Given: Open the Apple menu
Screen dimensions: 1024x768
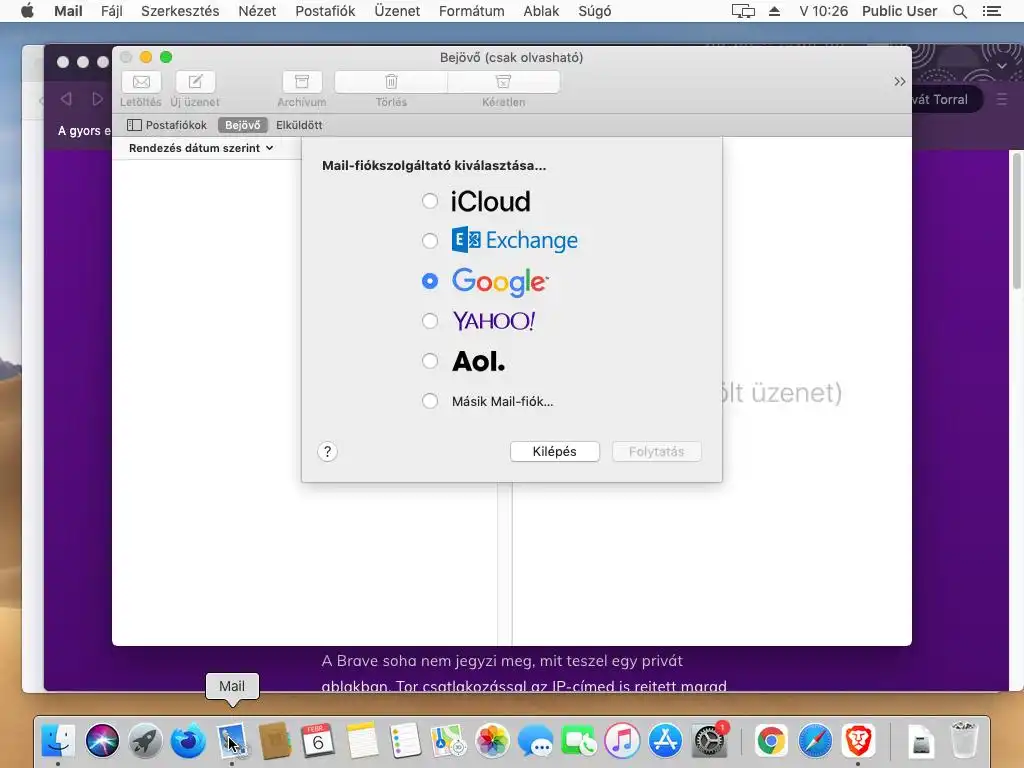Looking at the screenshot, I should [27, 11].
